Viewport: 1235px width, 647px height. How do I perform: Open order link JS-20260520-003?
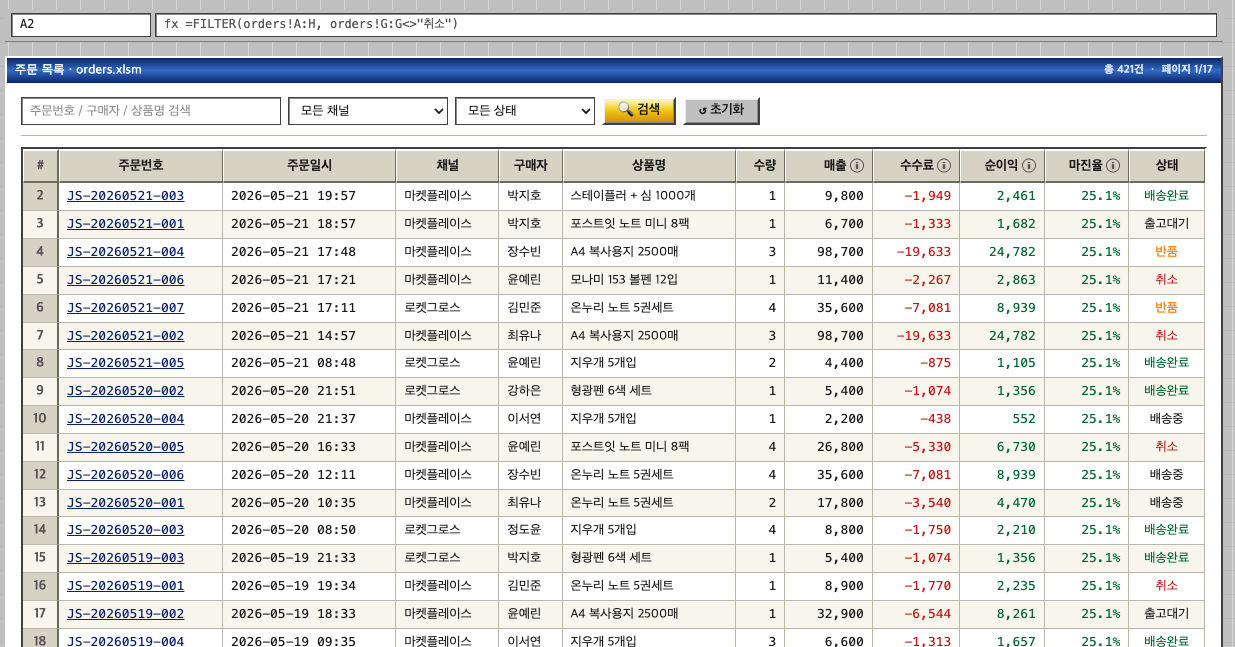pos(125,530)
